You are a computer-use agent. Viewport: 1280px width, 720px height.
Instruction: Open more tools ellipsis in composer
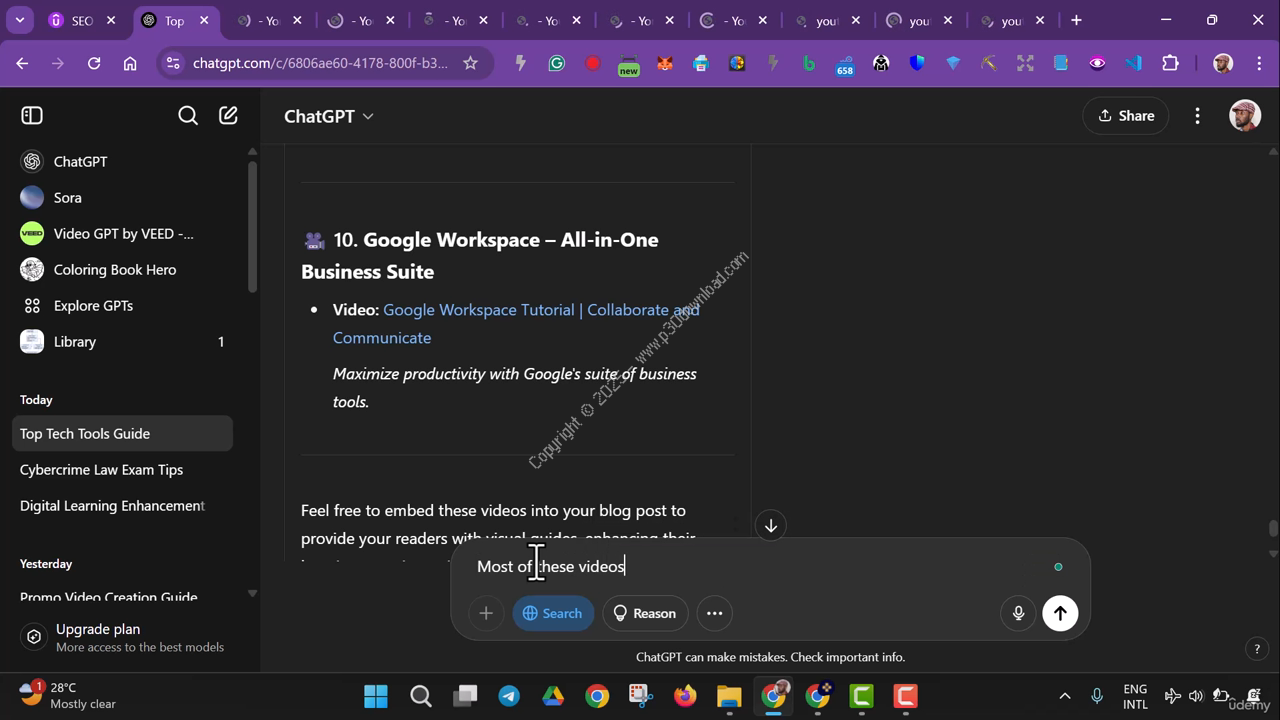714,613
